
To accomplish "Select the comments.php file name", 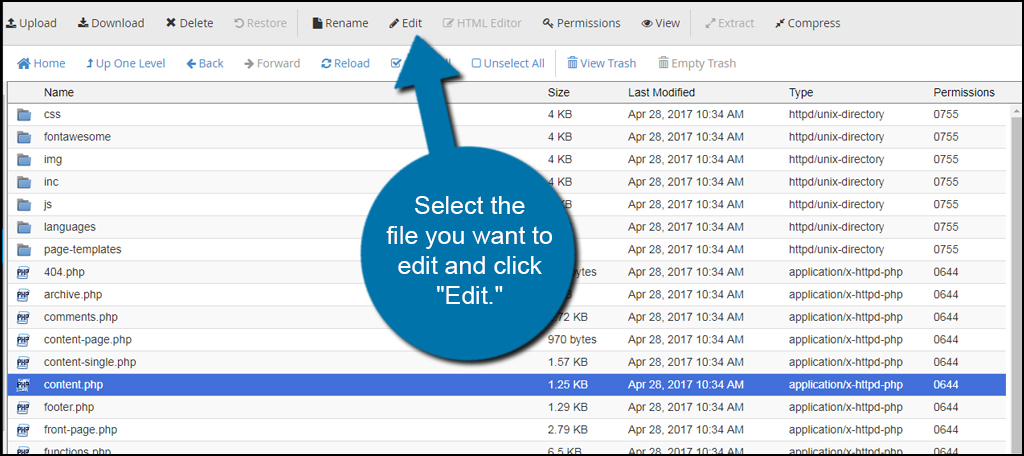I will (x=81, y=317).
